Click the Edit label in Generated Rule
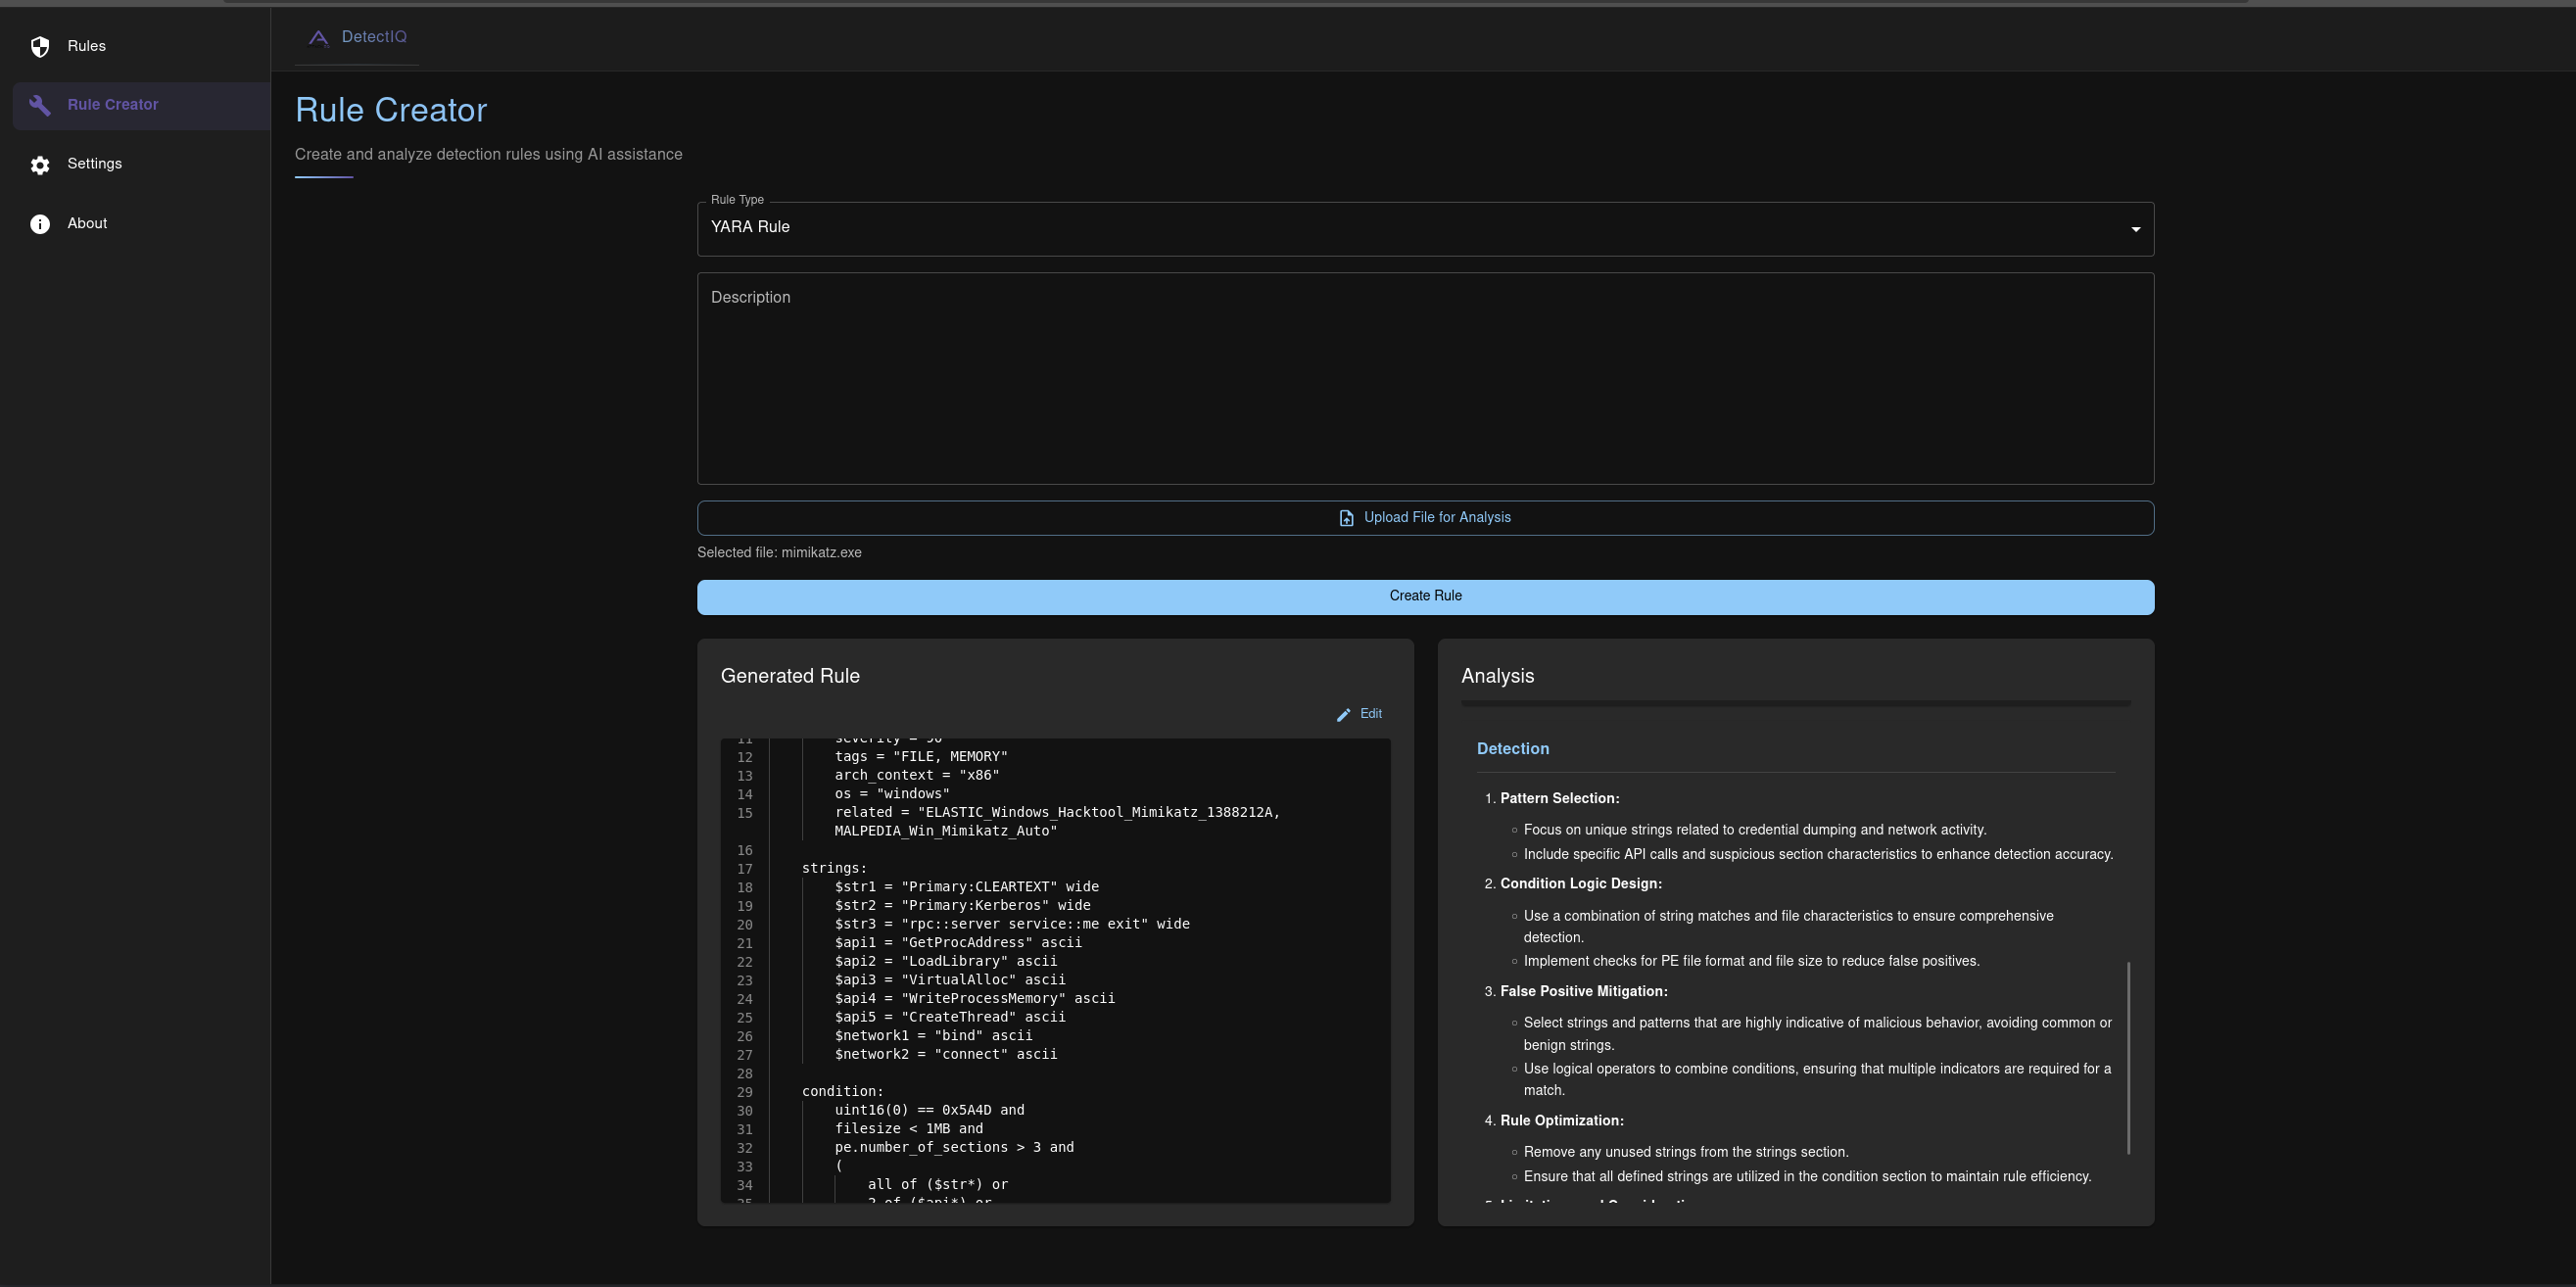2576x1287 pixels. pyautogui.click(x=1371, y=714)
